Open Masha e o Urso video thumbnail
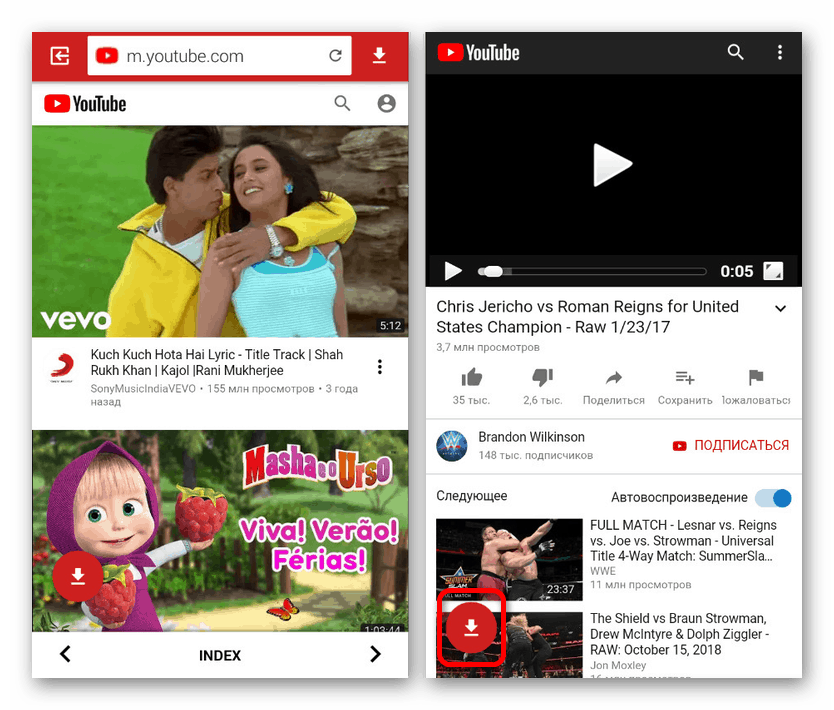Screen dimensions: 834x710 pyautogui.click(x=220, y=531)
